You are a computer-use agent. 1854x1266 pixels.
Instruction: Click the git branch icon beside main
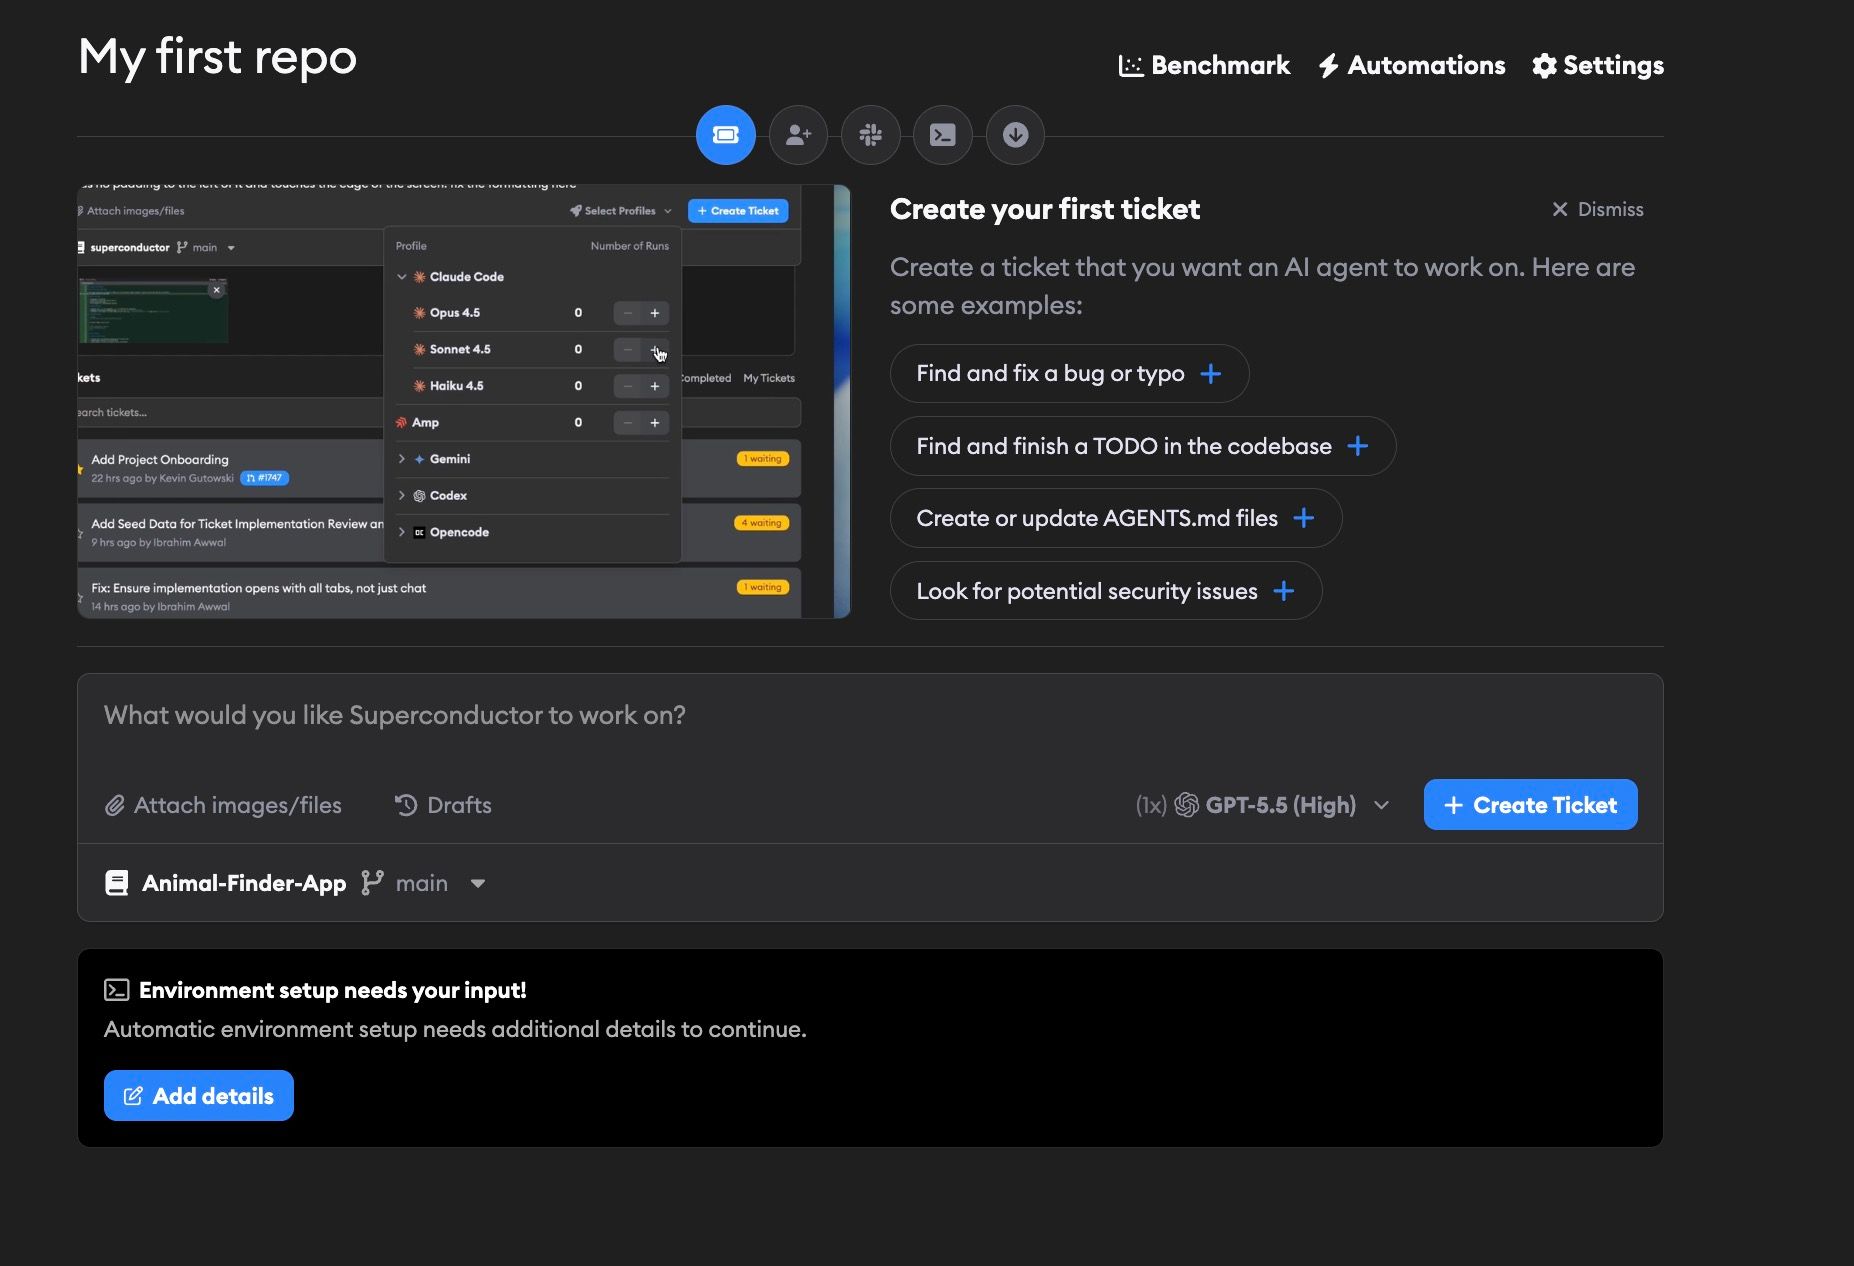372,882
